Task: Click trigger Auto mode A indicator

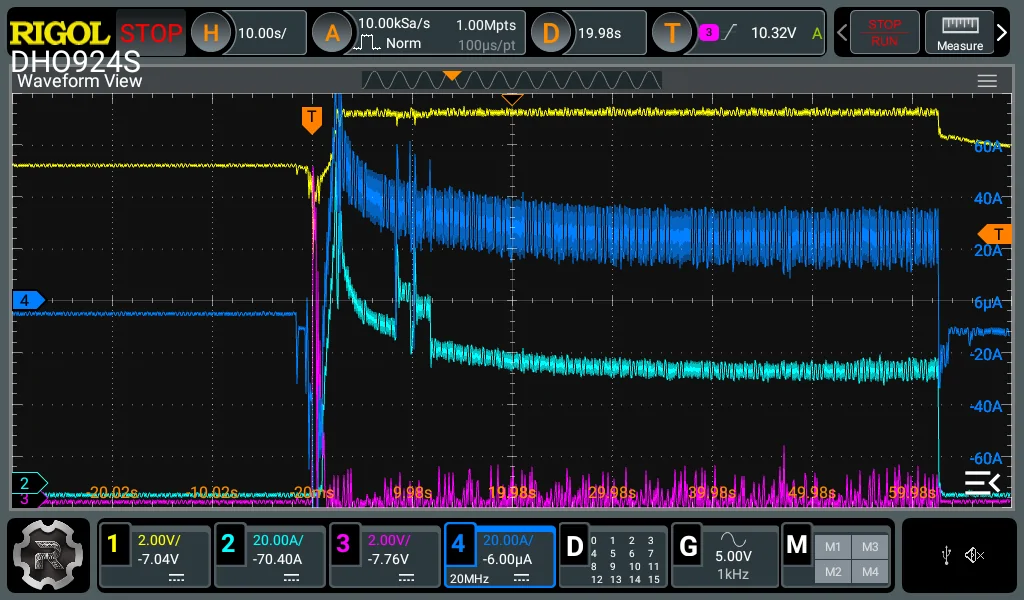Action: click(816, 33)
